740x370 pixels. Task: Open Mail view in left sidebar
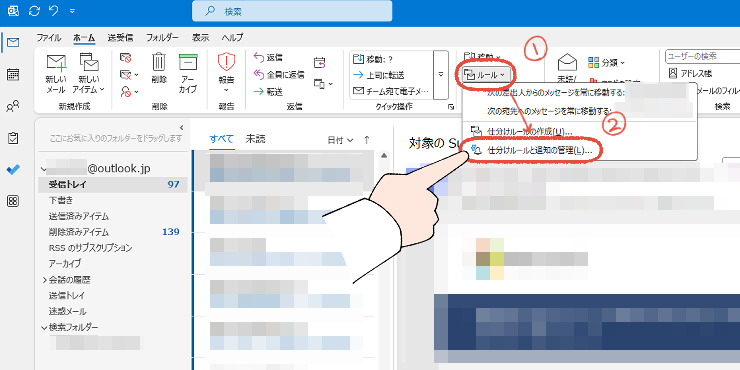(13, 43)
